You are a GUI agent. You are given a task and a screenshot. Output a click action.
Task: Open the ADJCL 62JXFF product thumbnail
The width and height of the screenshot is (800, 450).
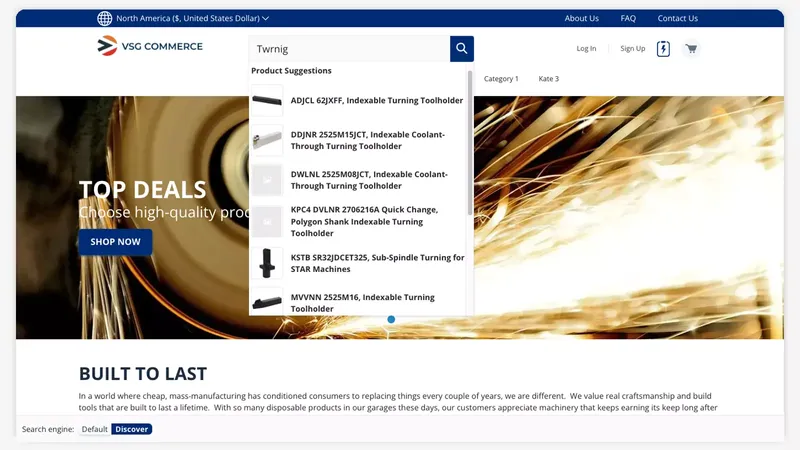pyautogui.click(x=267, y=100)
